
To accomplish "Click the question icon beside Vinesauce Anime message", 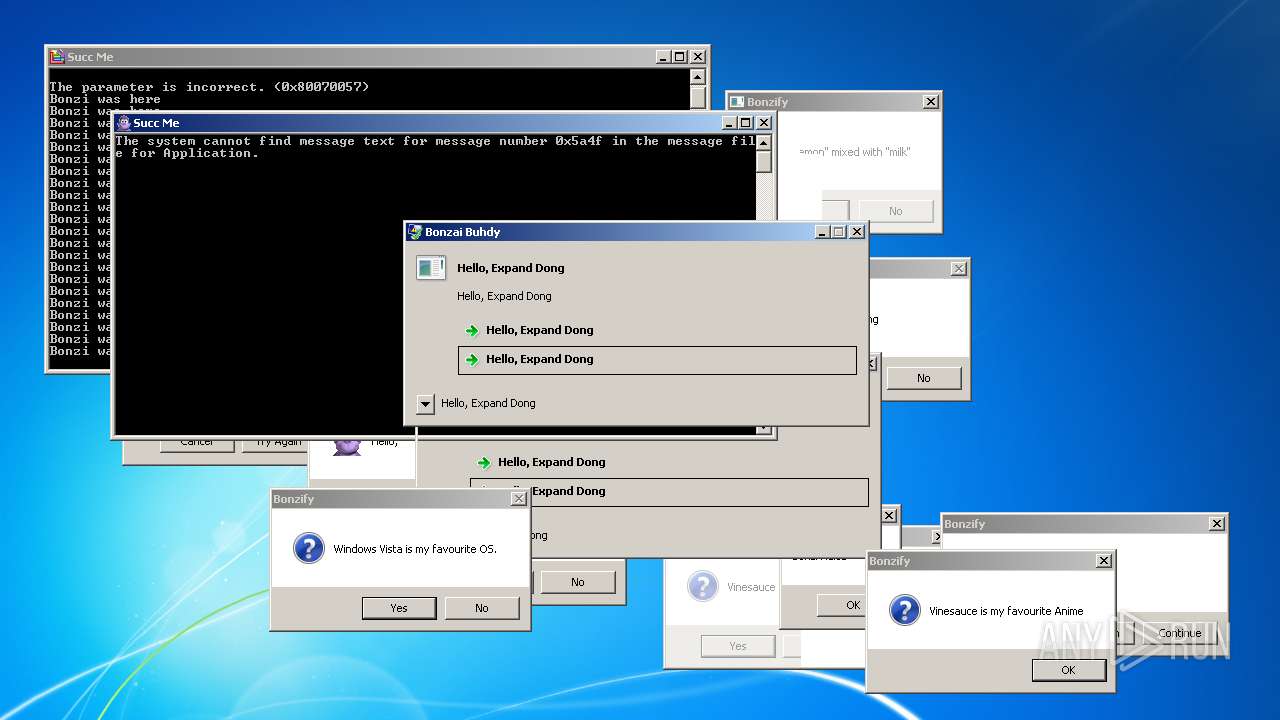I will (904, 610).
